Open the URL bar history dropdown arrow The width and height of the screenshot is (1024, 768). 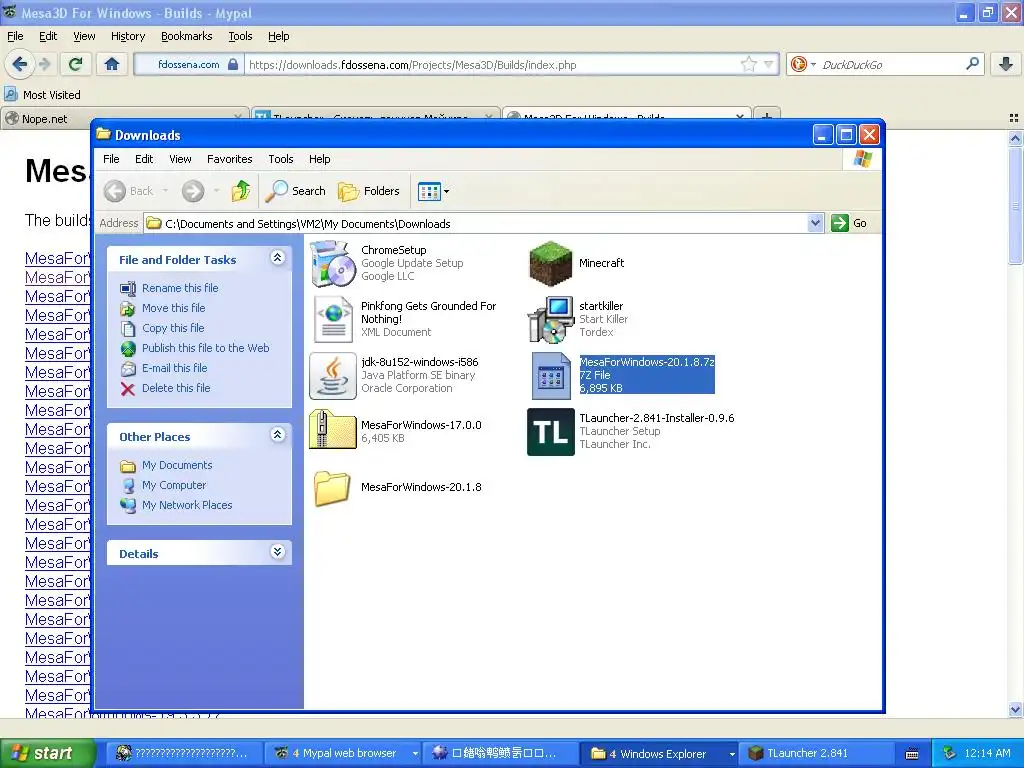click(x=769, y=64)
